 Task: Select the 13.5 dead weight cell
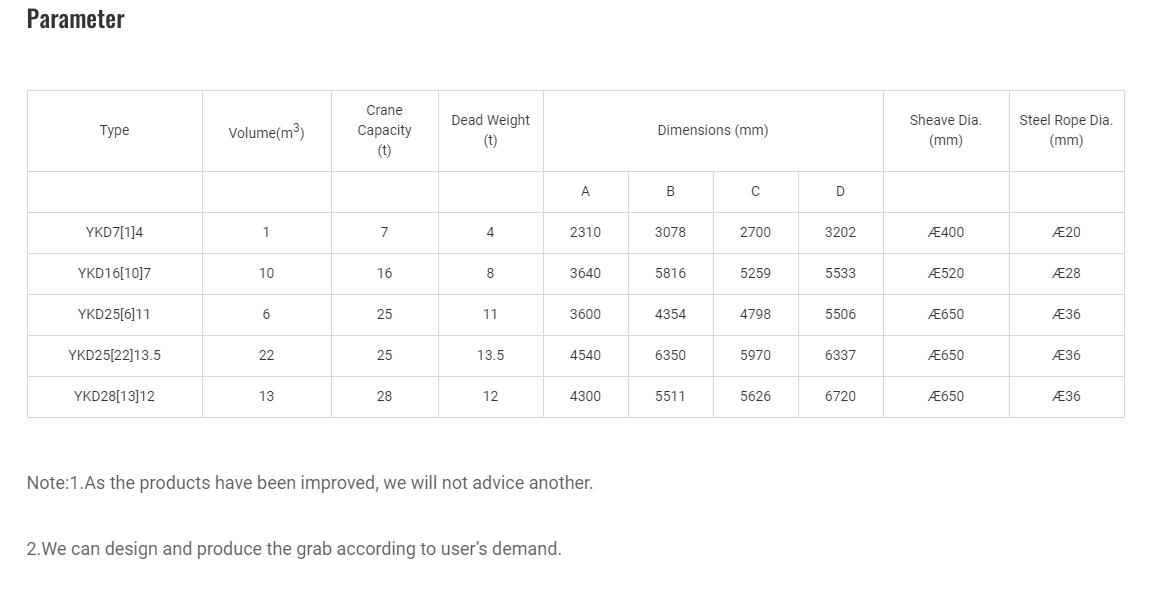tap(490, 355)
